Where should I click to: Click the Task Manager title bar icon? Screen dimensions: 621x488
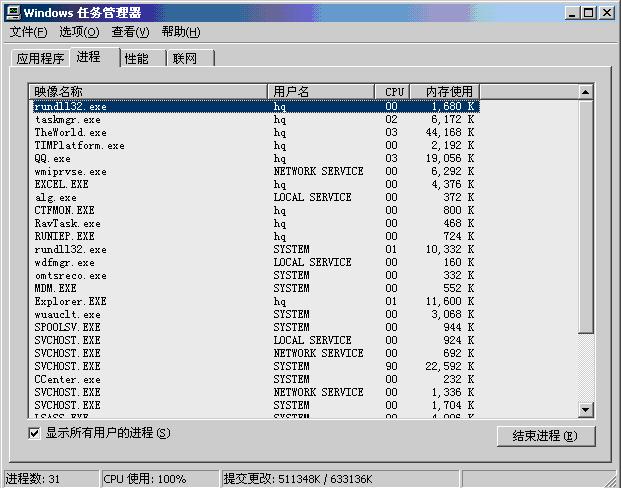(x=14, y=13)
